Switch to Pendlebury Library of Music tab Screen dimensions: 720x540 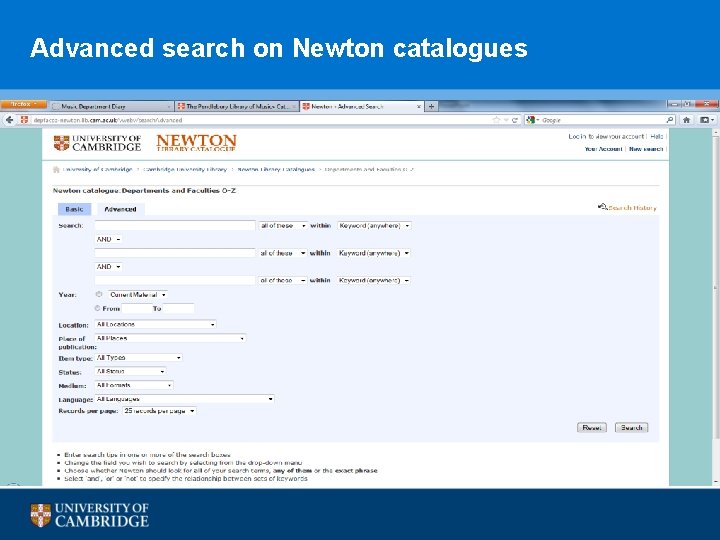pyautogui.click(x=236, y=107)
